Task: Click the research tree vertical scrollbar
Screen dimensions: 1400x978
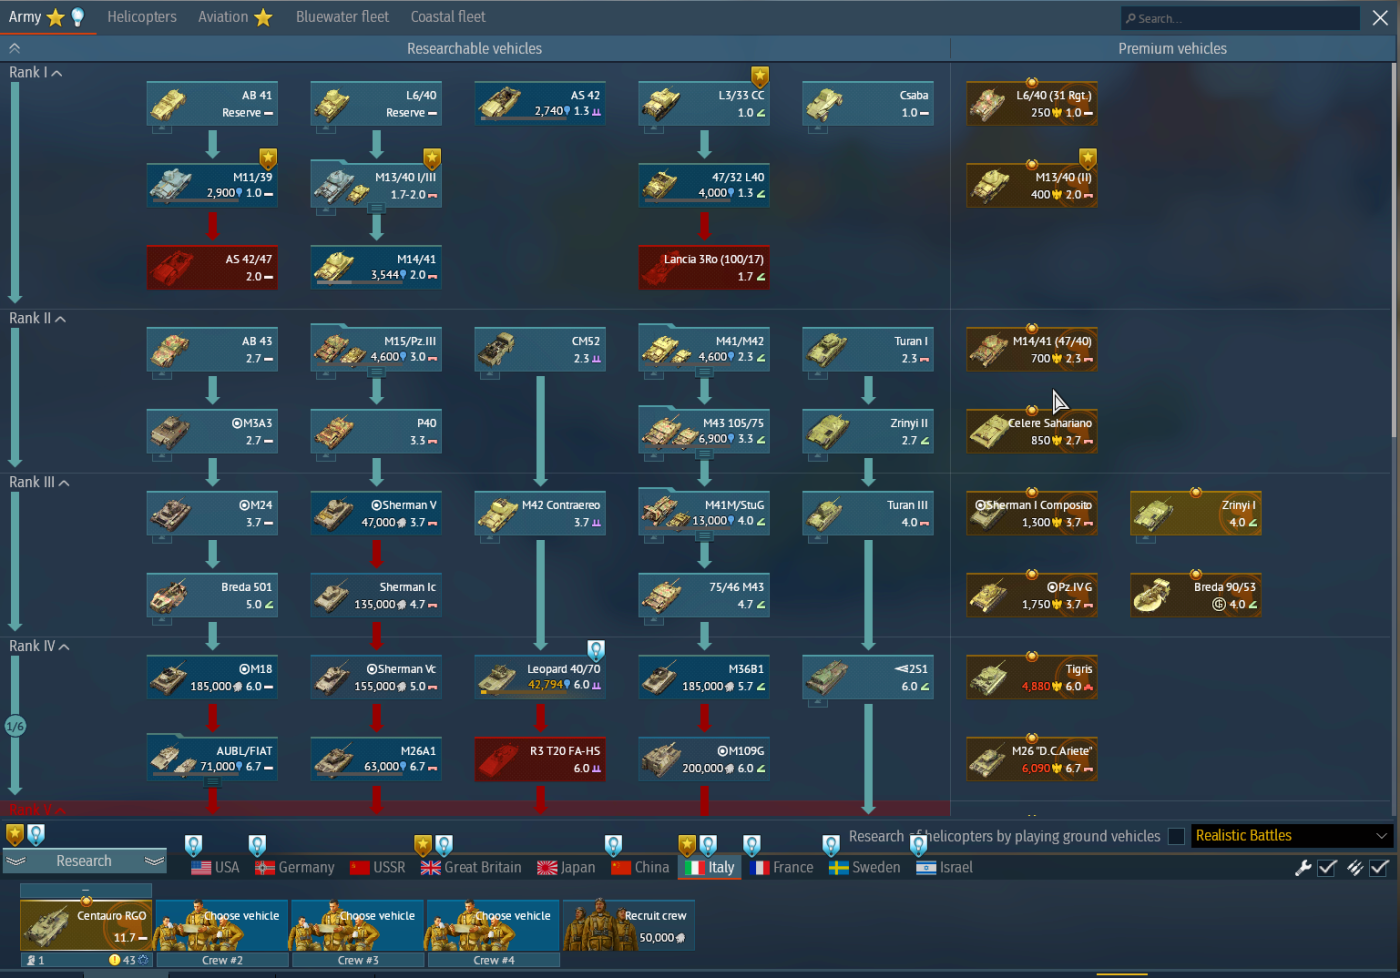Action: [1395, 250]
